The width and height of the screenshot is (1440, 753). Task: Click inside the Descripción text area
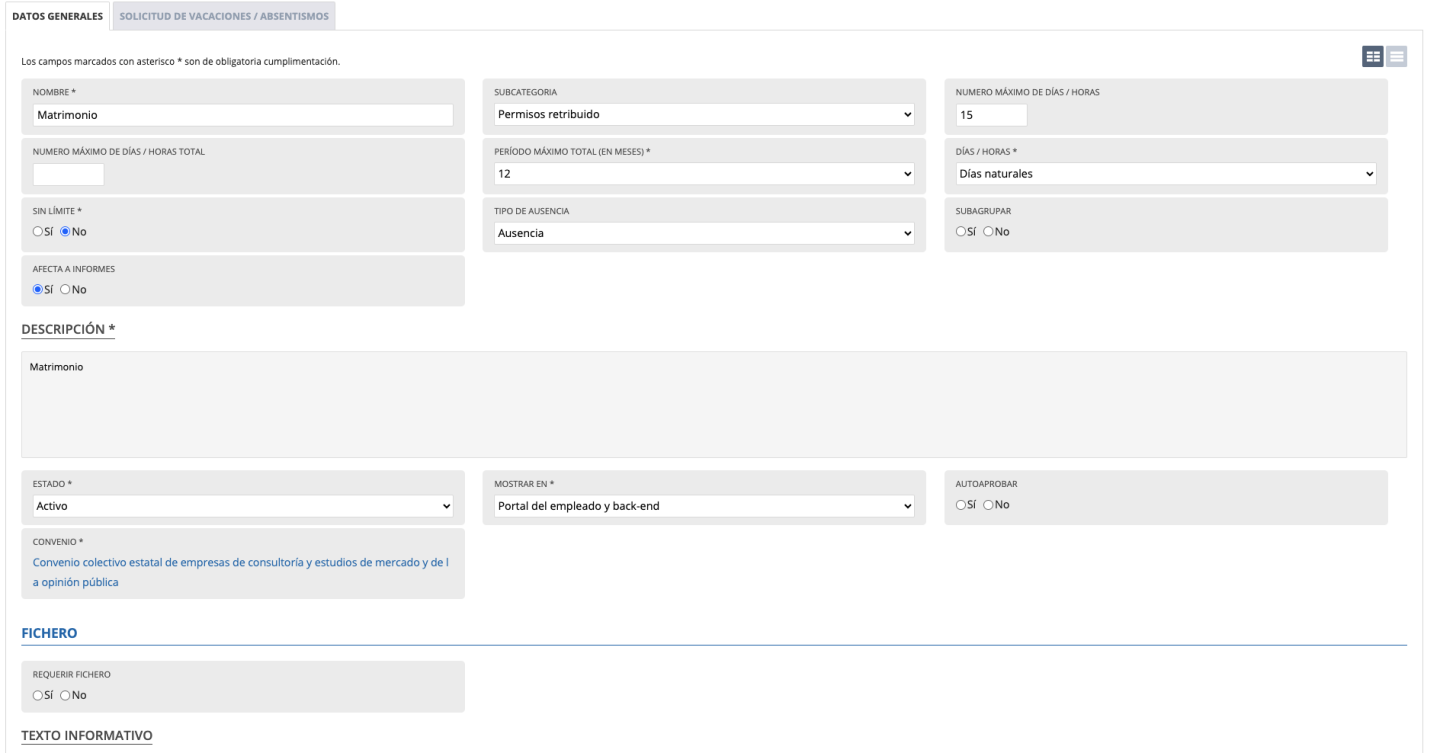click(713, 405)
